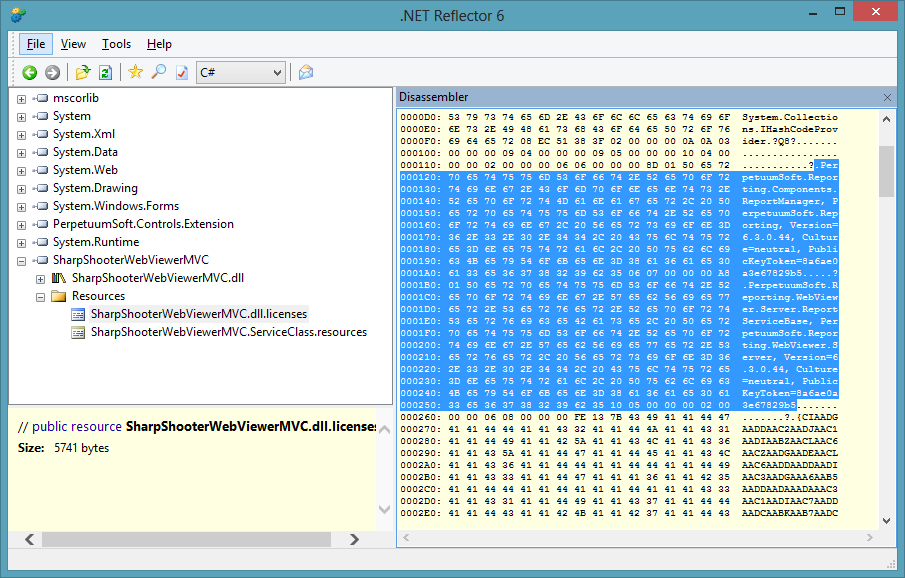Expand the System.Runtime tree node
The width and height of the screenshot is (905, 578).
pos(21,243)
